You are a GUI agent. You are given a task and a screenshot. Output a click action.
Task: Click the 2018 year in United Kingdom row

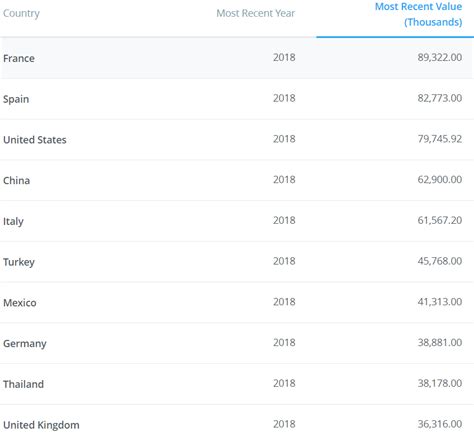(284, 424)
